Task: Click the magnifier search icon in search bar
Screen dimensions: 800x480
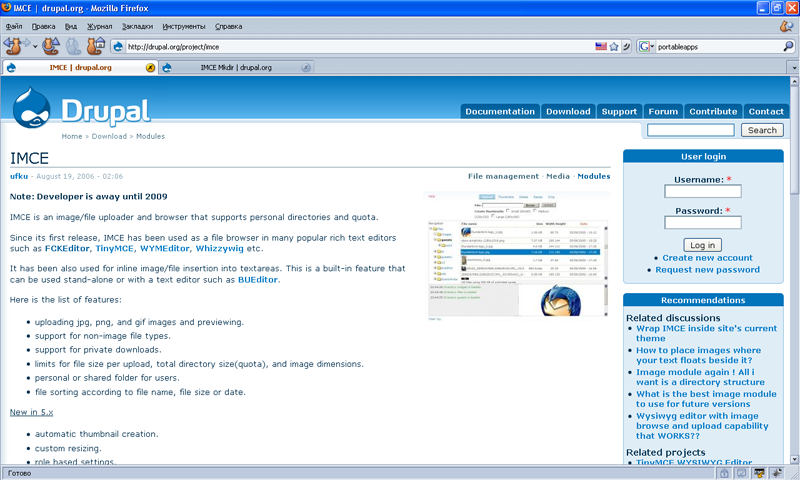Action: (x=788, y=46)
